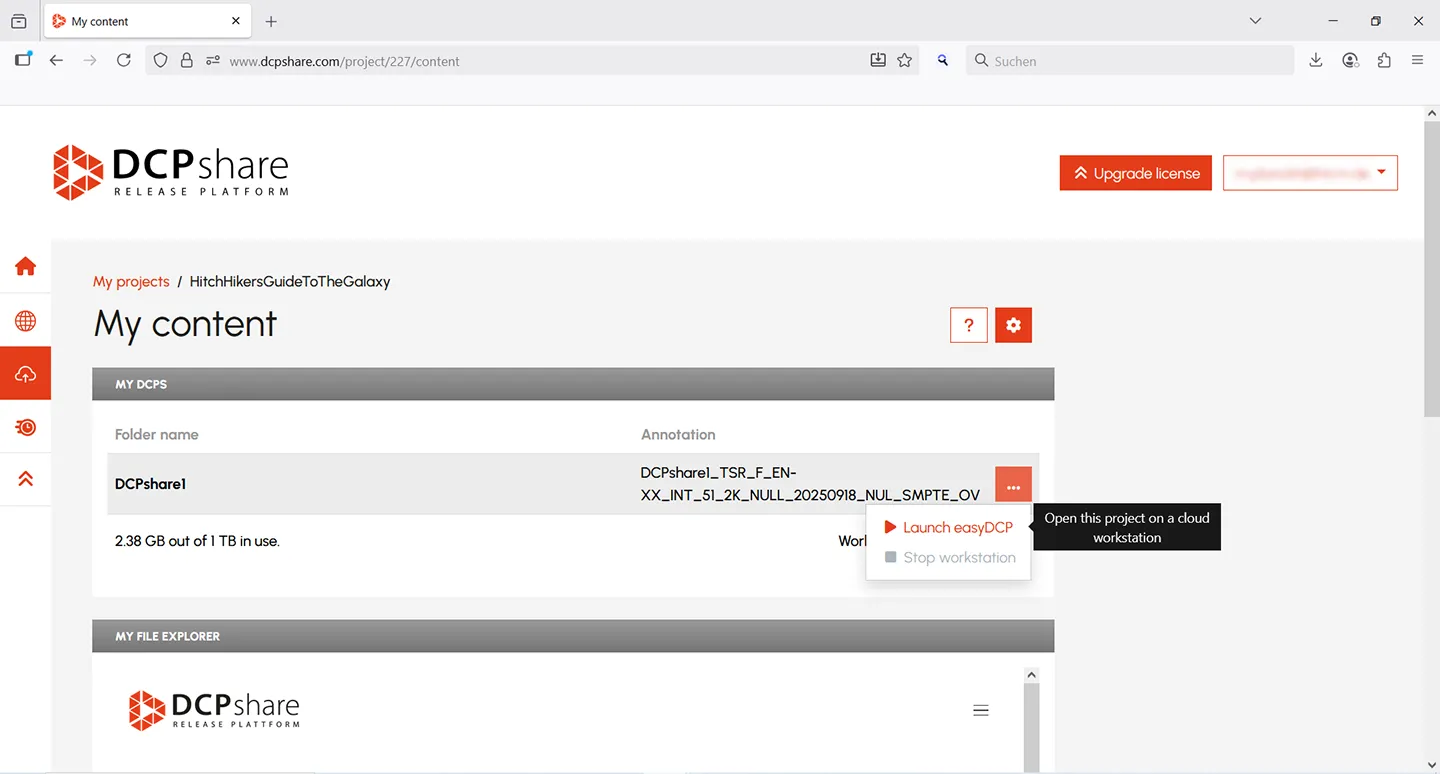
Task: Open Firefox application menu
Action: tap(1417, 61)
